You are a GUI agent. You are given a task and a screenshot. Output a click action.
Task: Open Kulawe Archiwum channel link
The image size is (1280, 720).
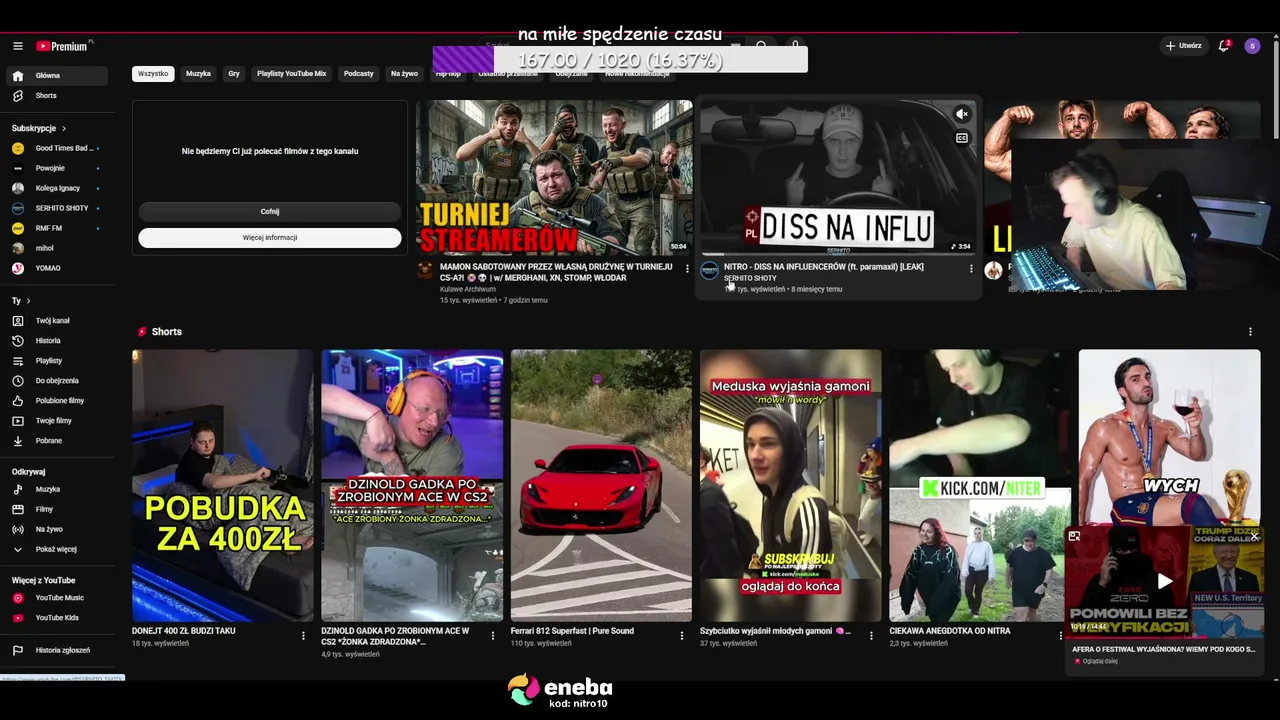click(x=468, y=289)
